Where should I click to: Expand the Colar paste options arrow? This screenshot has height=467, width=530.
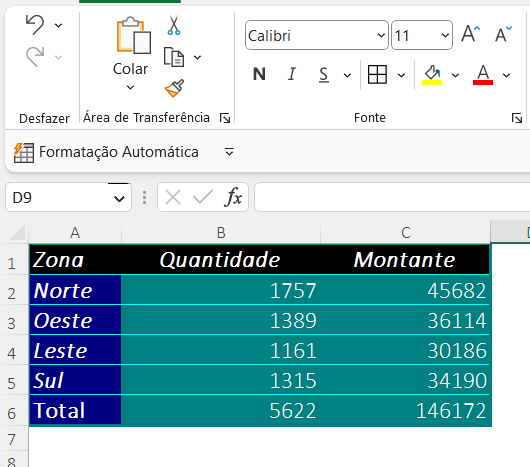click(130, 88)
